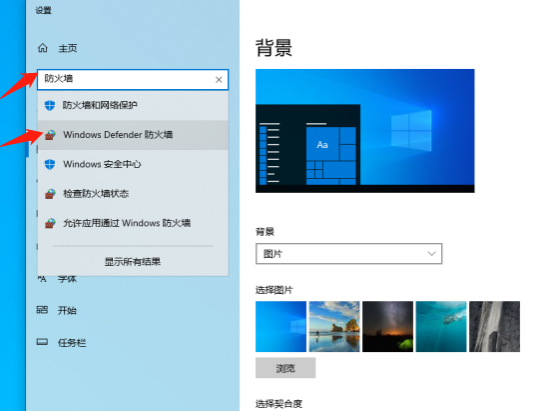Click the shield icon for 防火墙和网络保护

[50, 105]
